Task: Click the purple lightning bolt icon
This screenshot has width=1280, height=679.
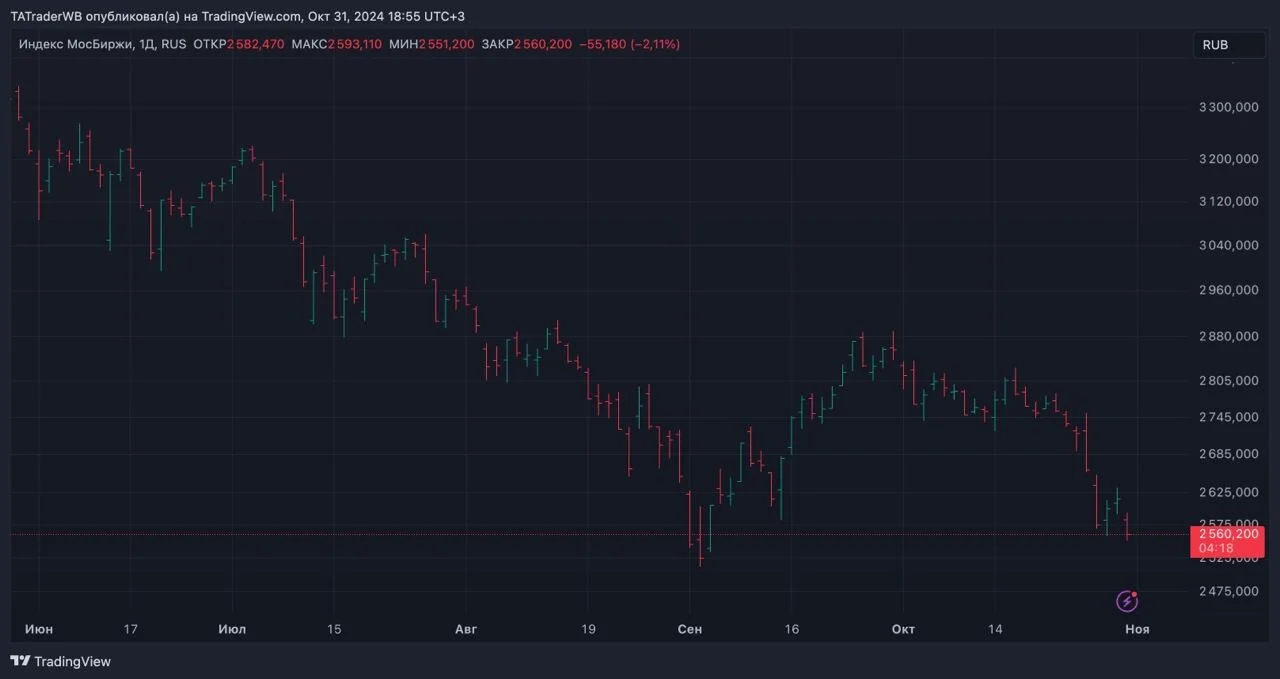Action: coord(1127,601)
